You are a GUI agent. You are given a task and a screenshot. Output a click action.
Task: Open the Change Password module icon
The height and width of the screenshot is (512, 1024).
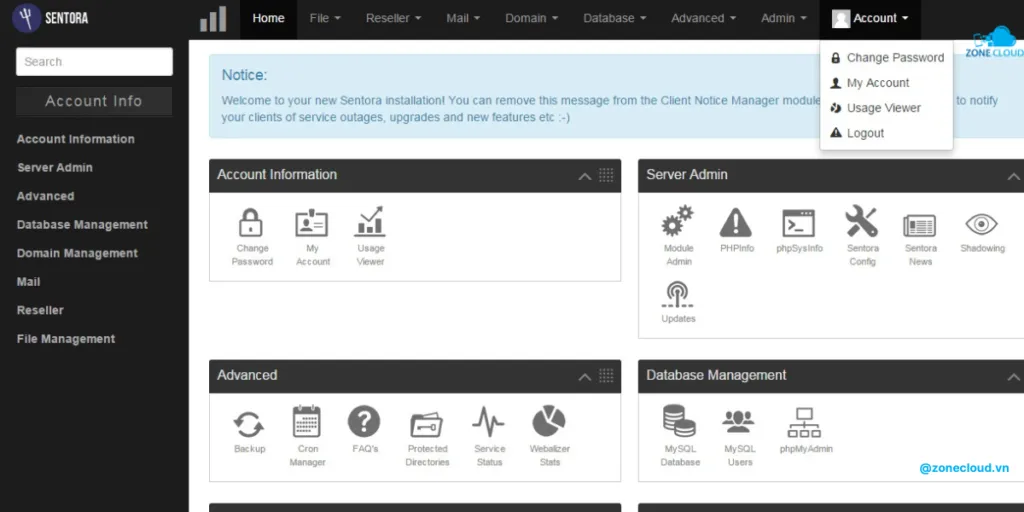pyautogui.click(x=252, y=223)
